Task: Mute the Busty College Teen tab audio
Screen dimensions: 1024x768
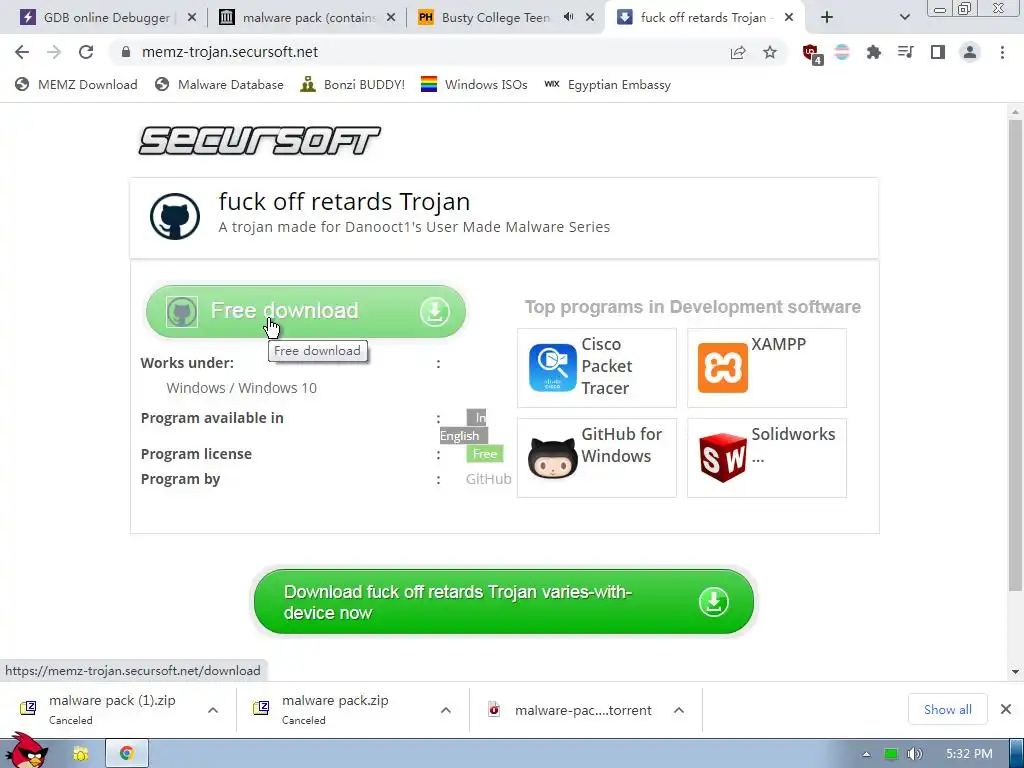Action: pyautogui.click(x=568, y=18)
